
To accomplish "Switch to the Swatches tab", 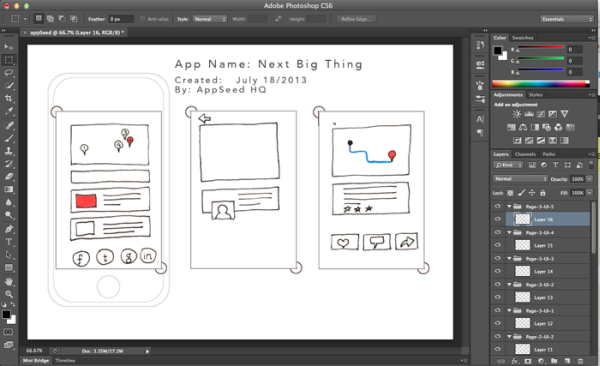I will (523, 38).
